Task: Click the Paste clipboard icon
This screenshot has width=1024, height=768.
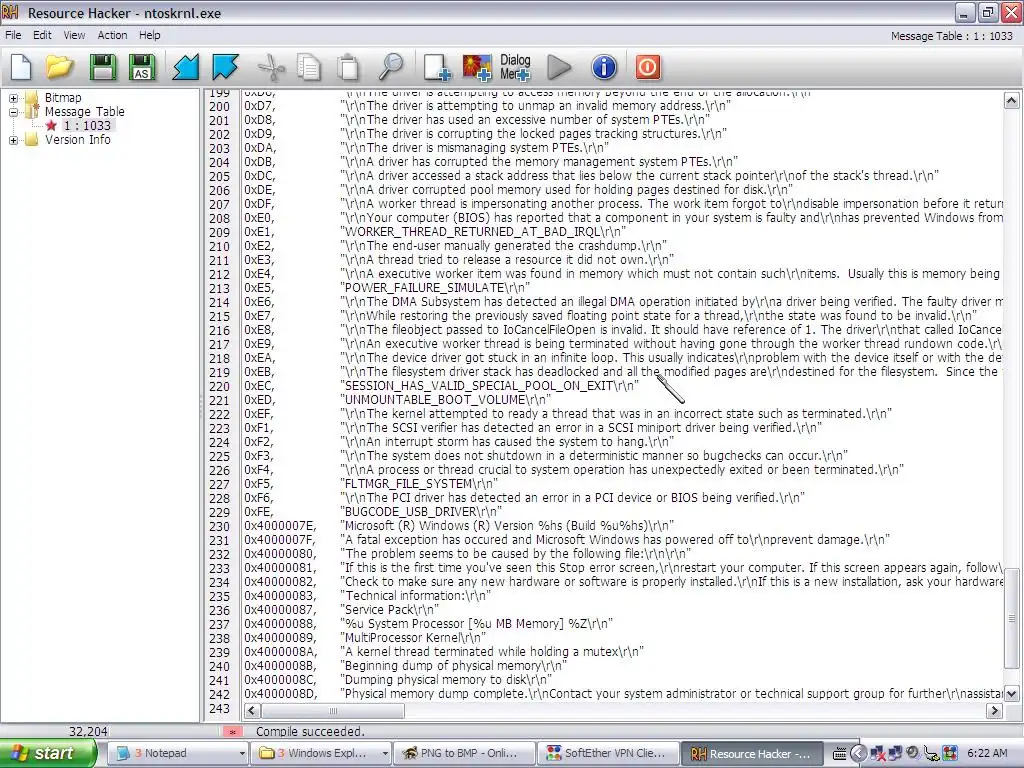Action: 348,67
